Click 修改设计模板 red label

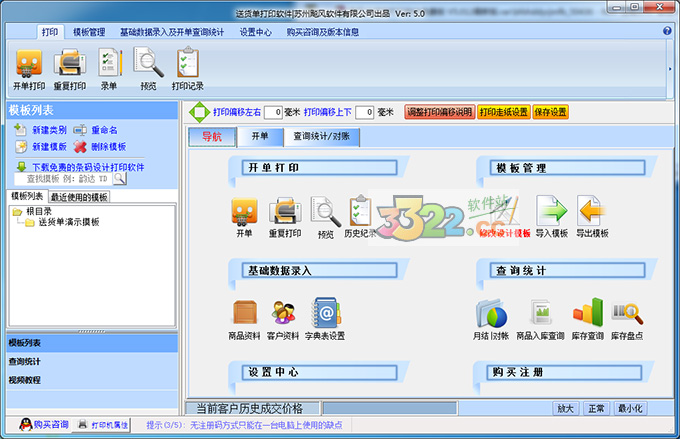coord(504,233)
